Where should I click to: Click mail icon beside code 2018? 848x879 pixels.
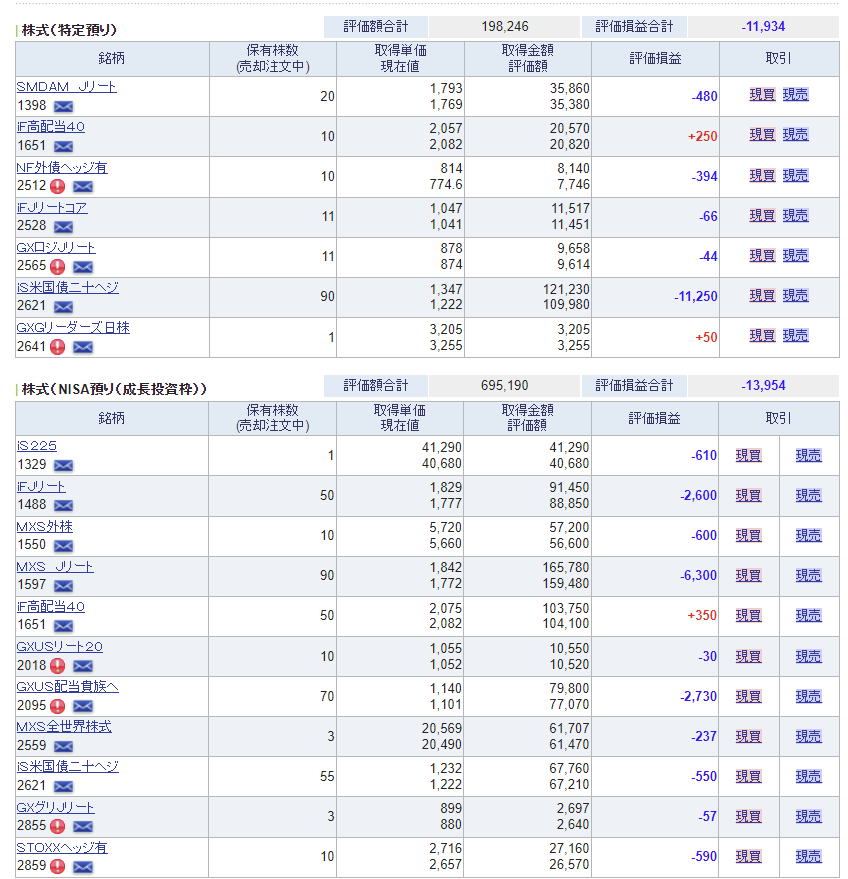(82, 665)
